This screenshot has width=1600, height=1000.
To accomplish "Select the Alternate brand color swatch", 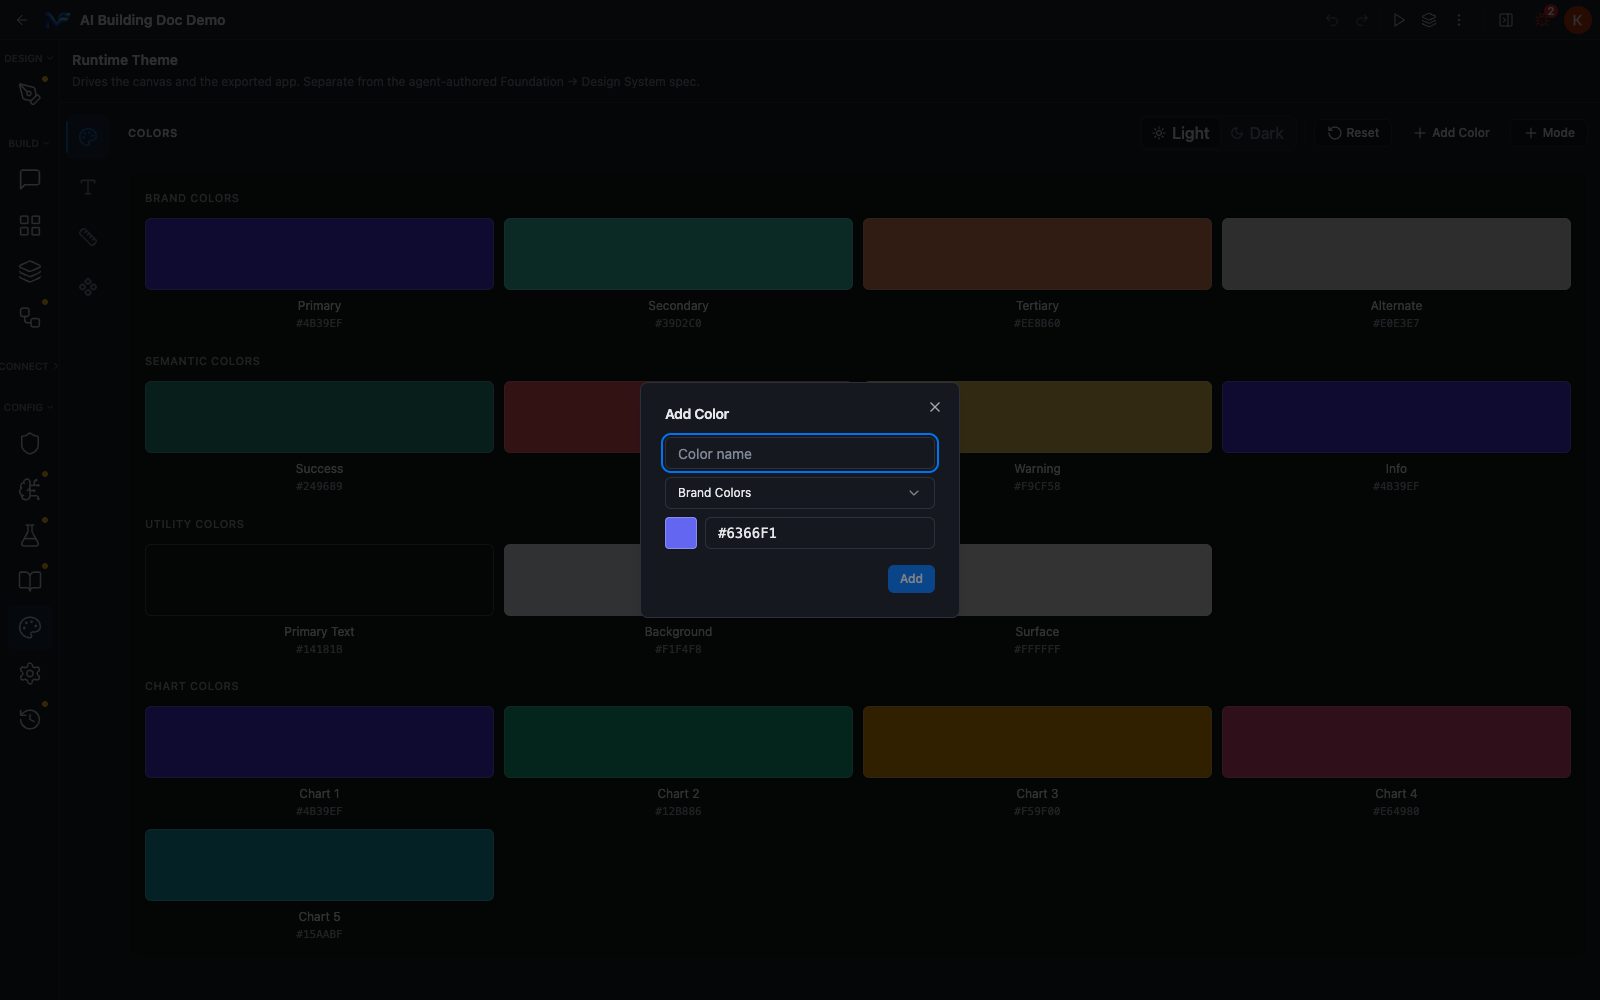I will 1396,254.
